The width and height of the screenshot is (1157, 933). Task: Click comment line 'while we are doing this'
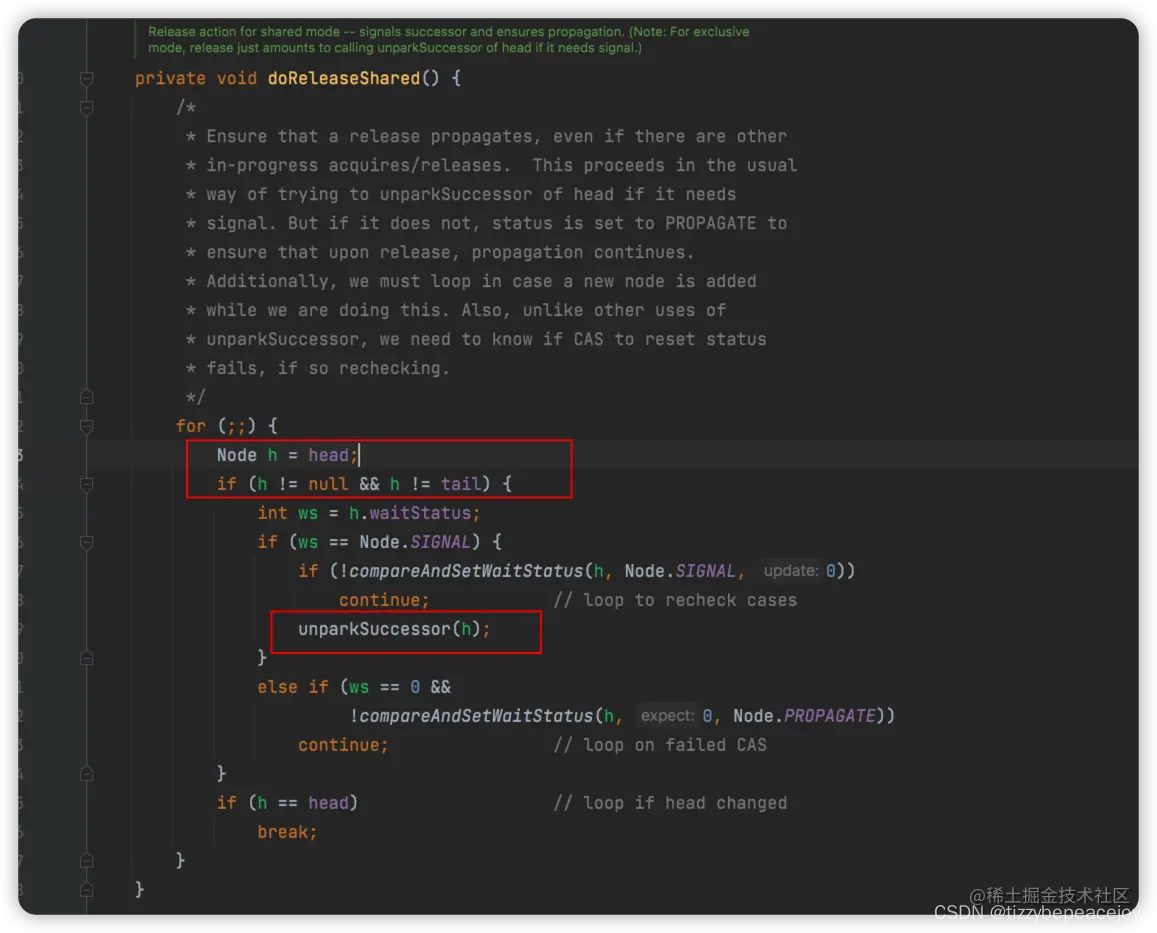coord(456,310)
